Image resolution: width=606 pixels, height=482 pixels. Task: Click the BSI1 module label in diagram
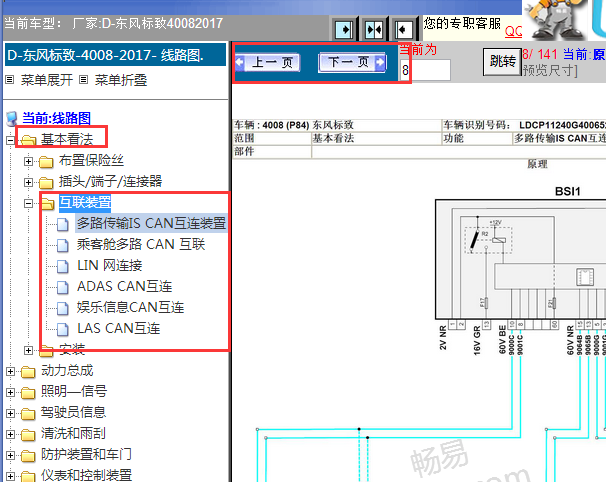[568, 191]
